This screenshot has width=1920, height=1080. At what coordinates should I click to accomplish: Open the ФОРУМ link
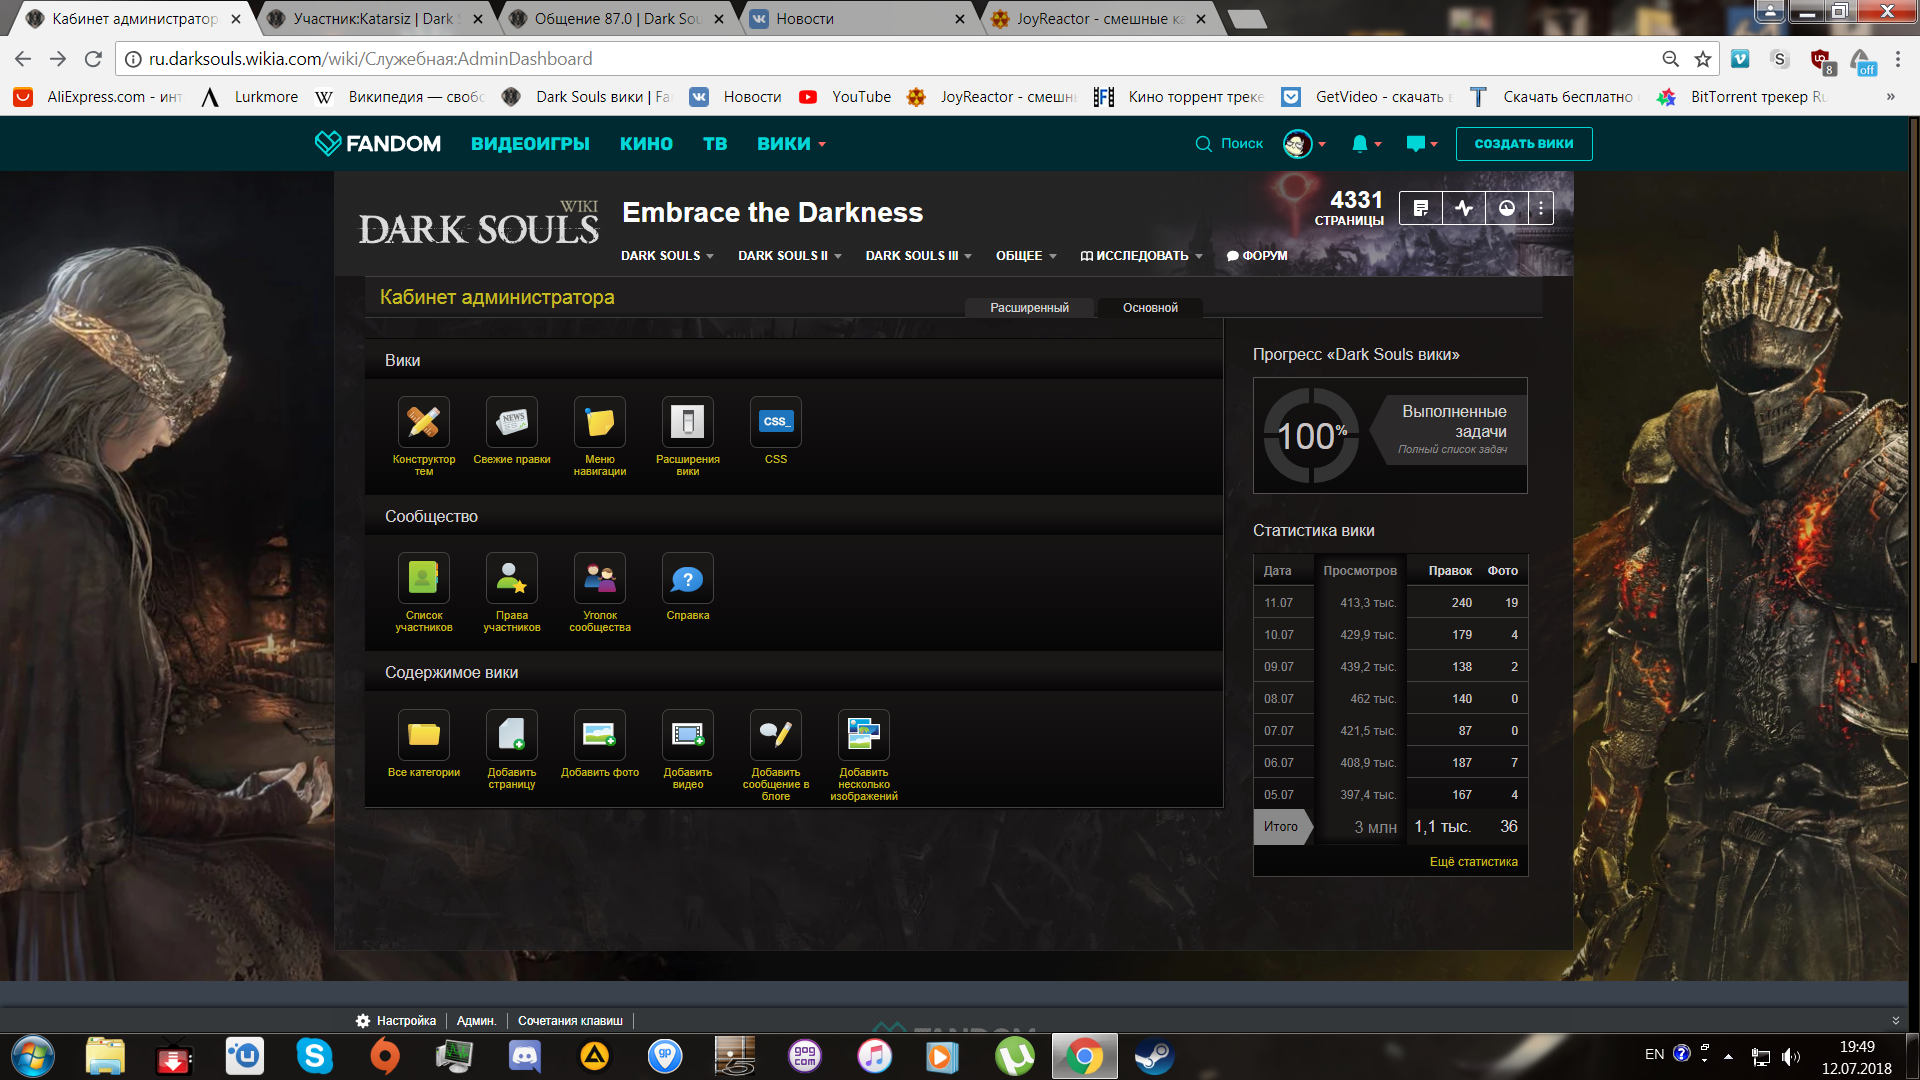click(1257, 256)
